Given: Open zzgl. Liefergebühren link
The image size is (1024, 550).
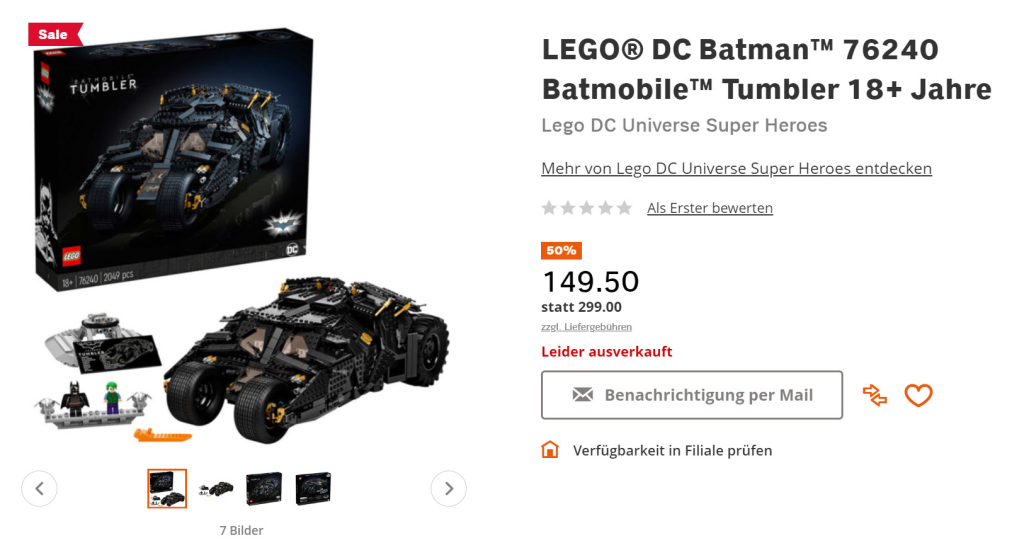Looking at the screenshot, I should 587,327.
